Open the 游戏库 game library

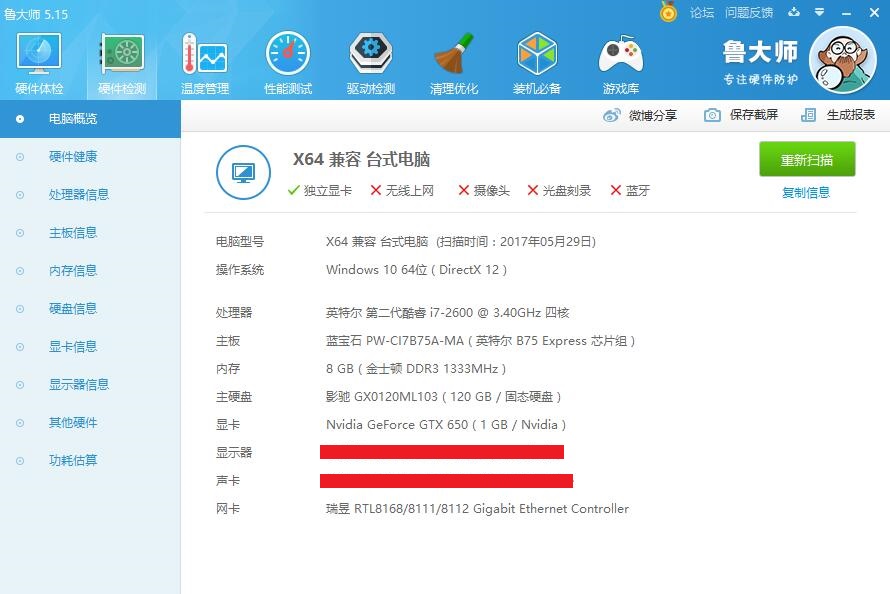click(x=620, y=64)
